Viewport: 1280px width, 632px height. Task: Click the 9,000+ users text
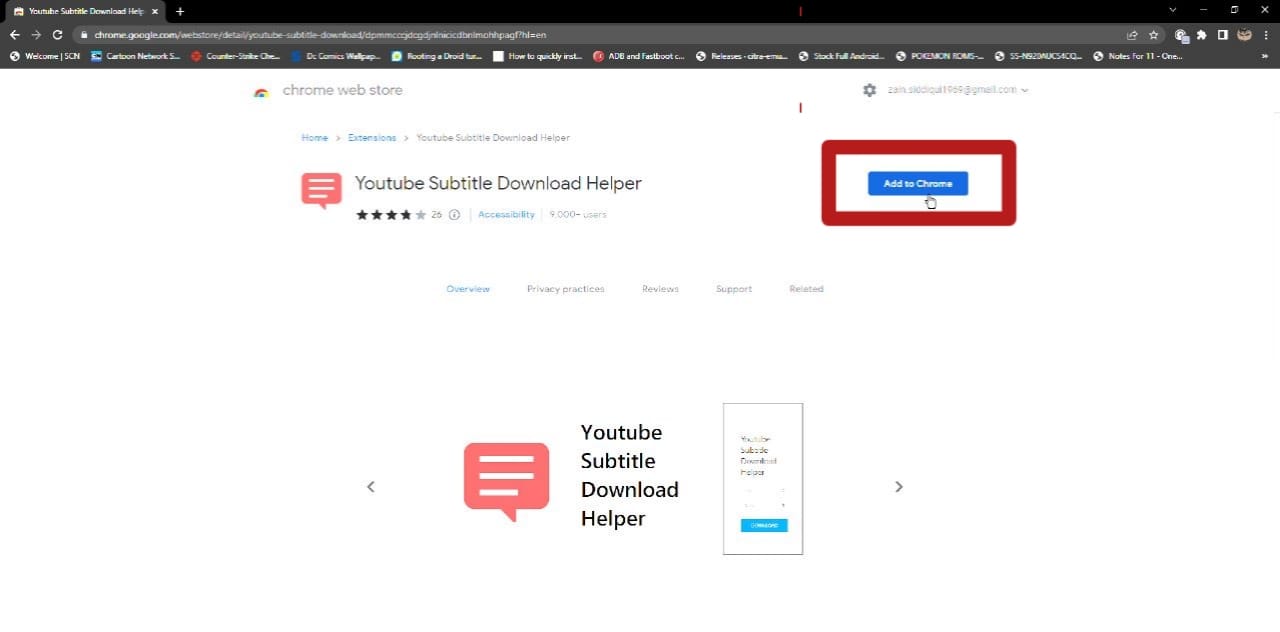(x=578, y=214)
